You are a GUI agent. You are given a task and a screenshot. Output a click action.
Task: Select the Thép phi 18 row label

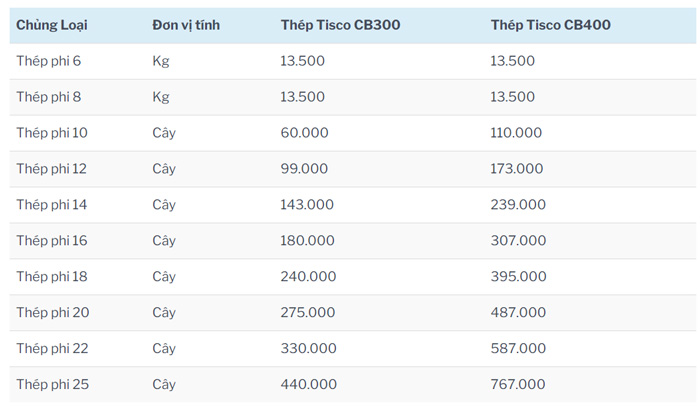(x=52, y=277)
